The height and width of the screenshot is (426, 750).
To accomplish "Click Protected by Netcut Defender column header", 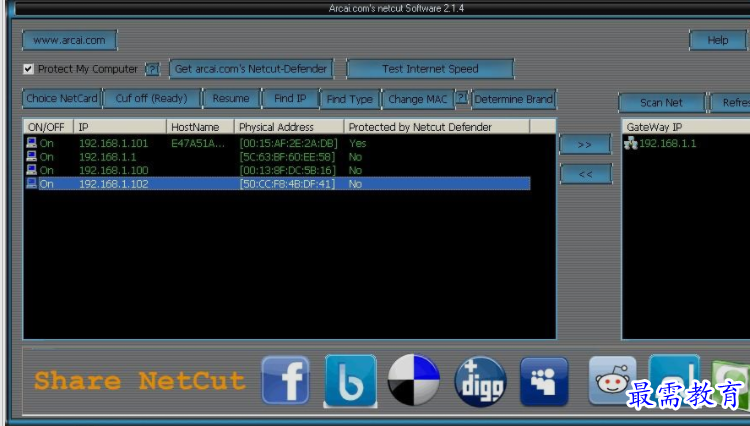I will (437, 127).
